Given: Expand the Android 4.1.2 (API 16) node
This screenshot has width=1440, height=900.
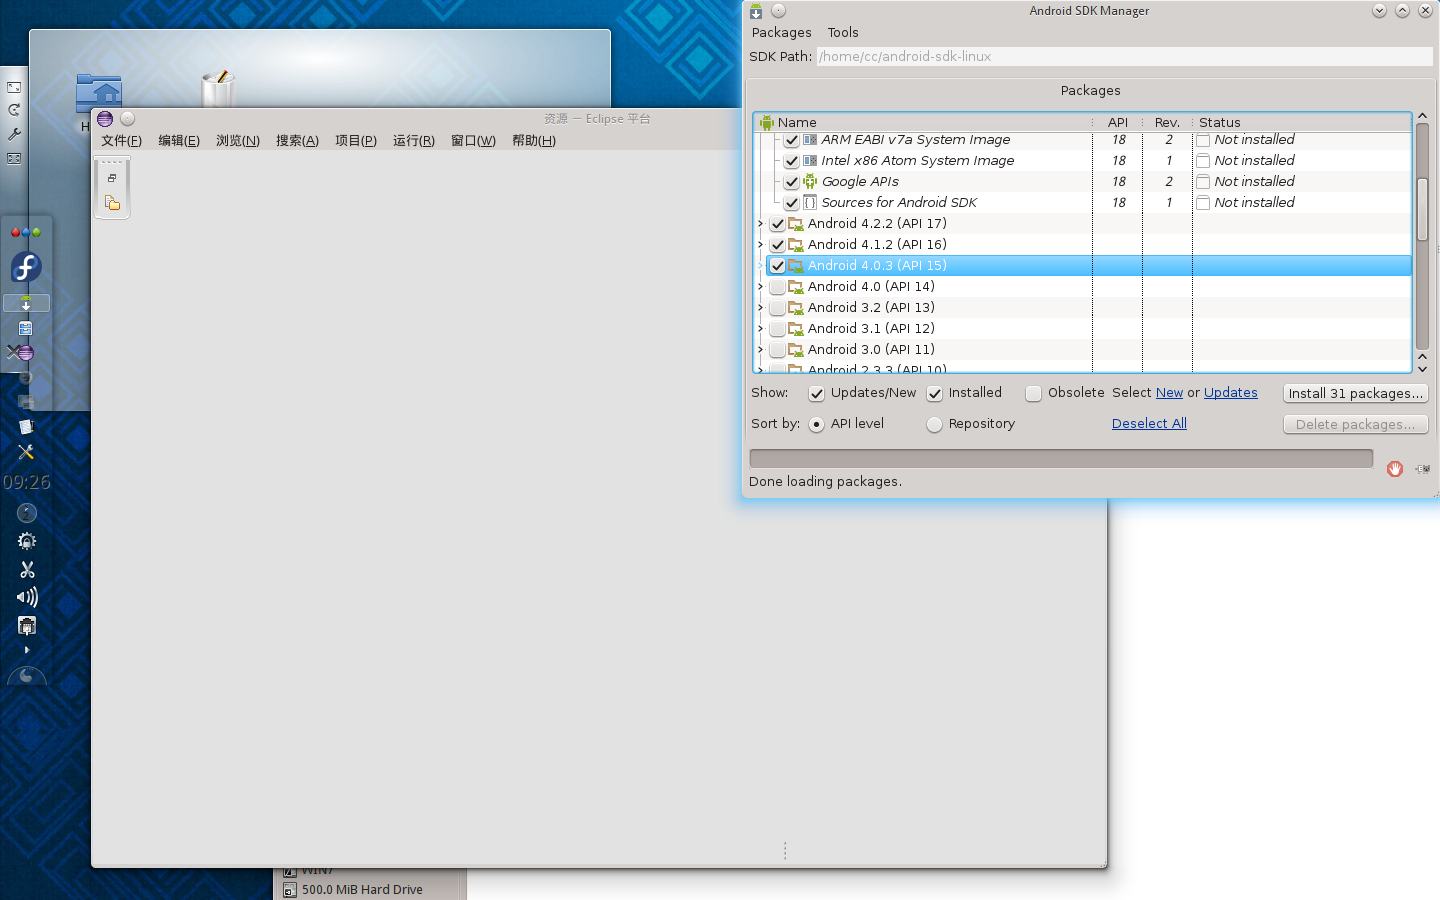Looking at the screenshot, I should coord(761,244).
